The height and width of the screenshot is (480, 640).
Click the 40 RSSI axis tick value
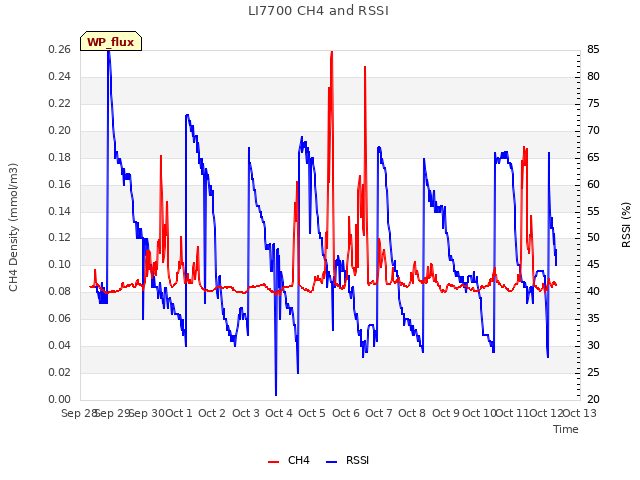click(x=593, y=291)
